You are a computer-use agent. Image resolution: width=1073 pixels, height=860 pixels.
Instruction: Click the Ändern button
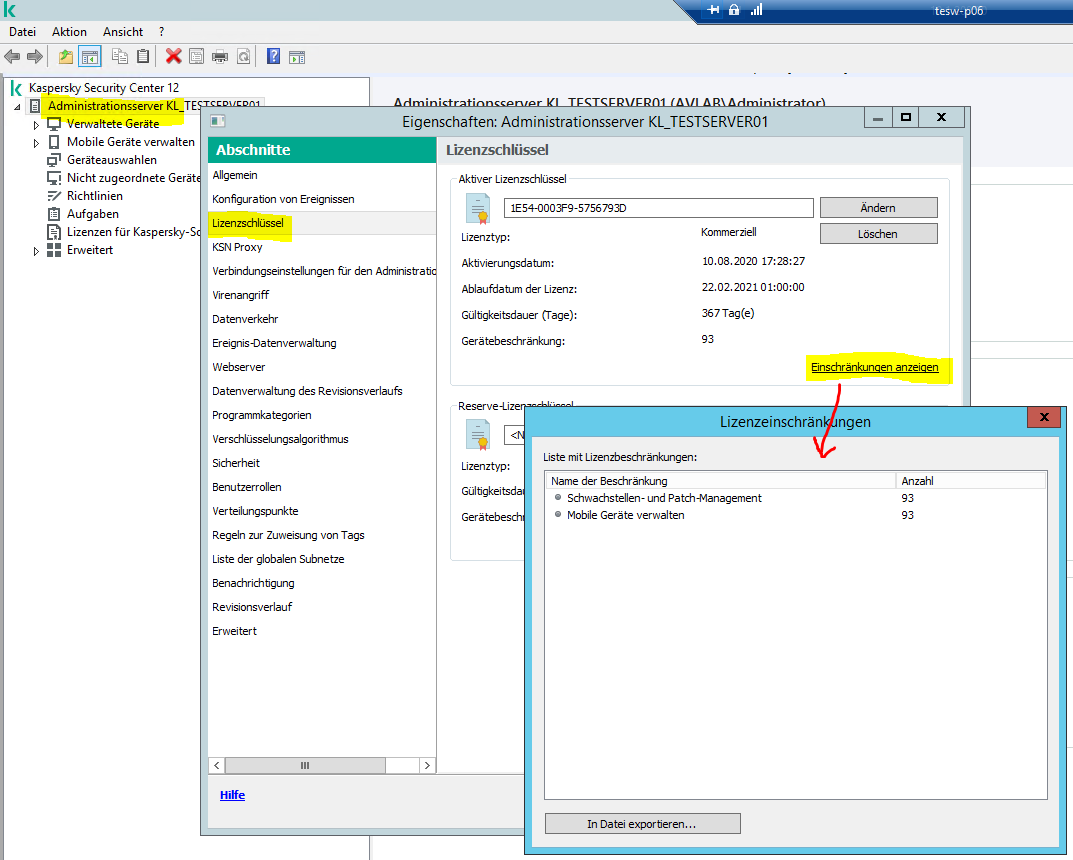pos(878,208)
